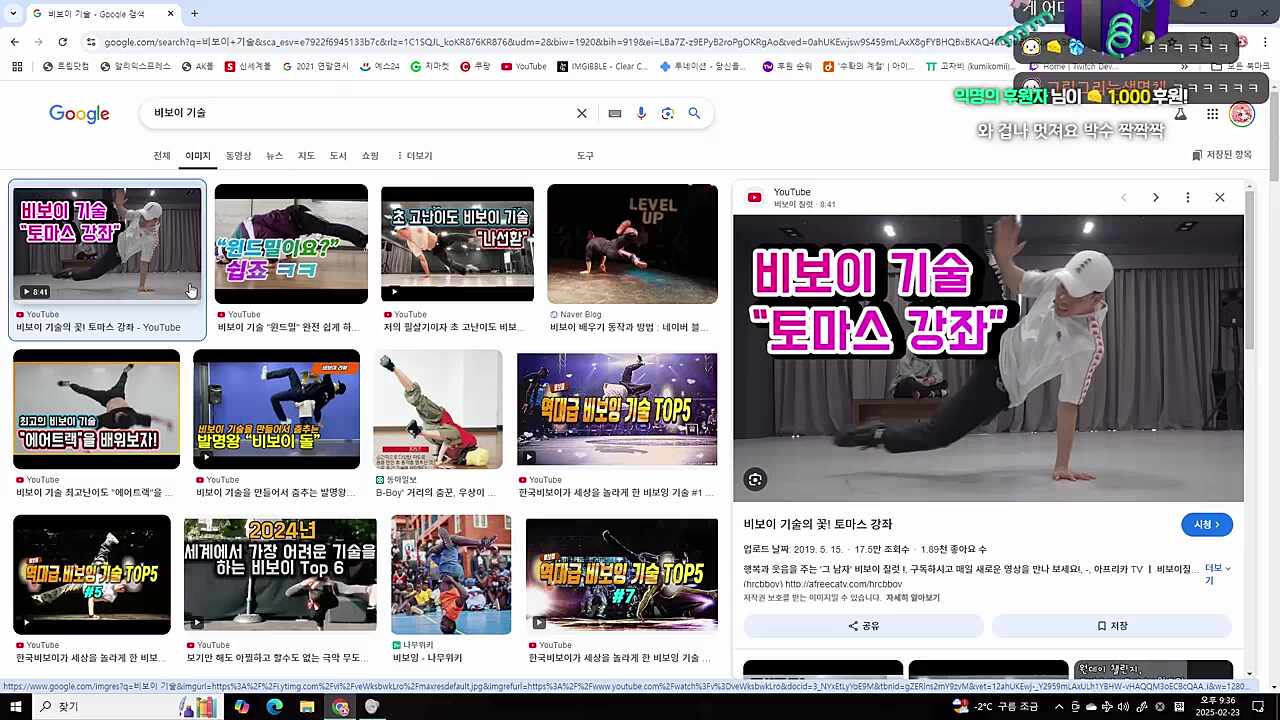
Task: Expand the 더보기 search categories menu
Action: (x=414, y=156)
